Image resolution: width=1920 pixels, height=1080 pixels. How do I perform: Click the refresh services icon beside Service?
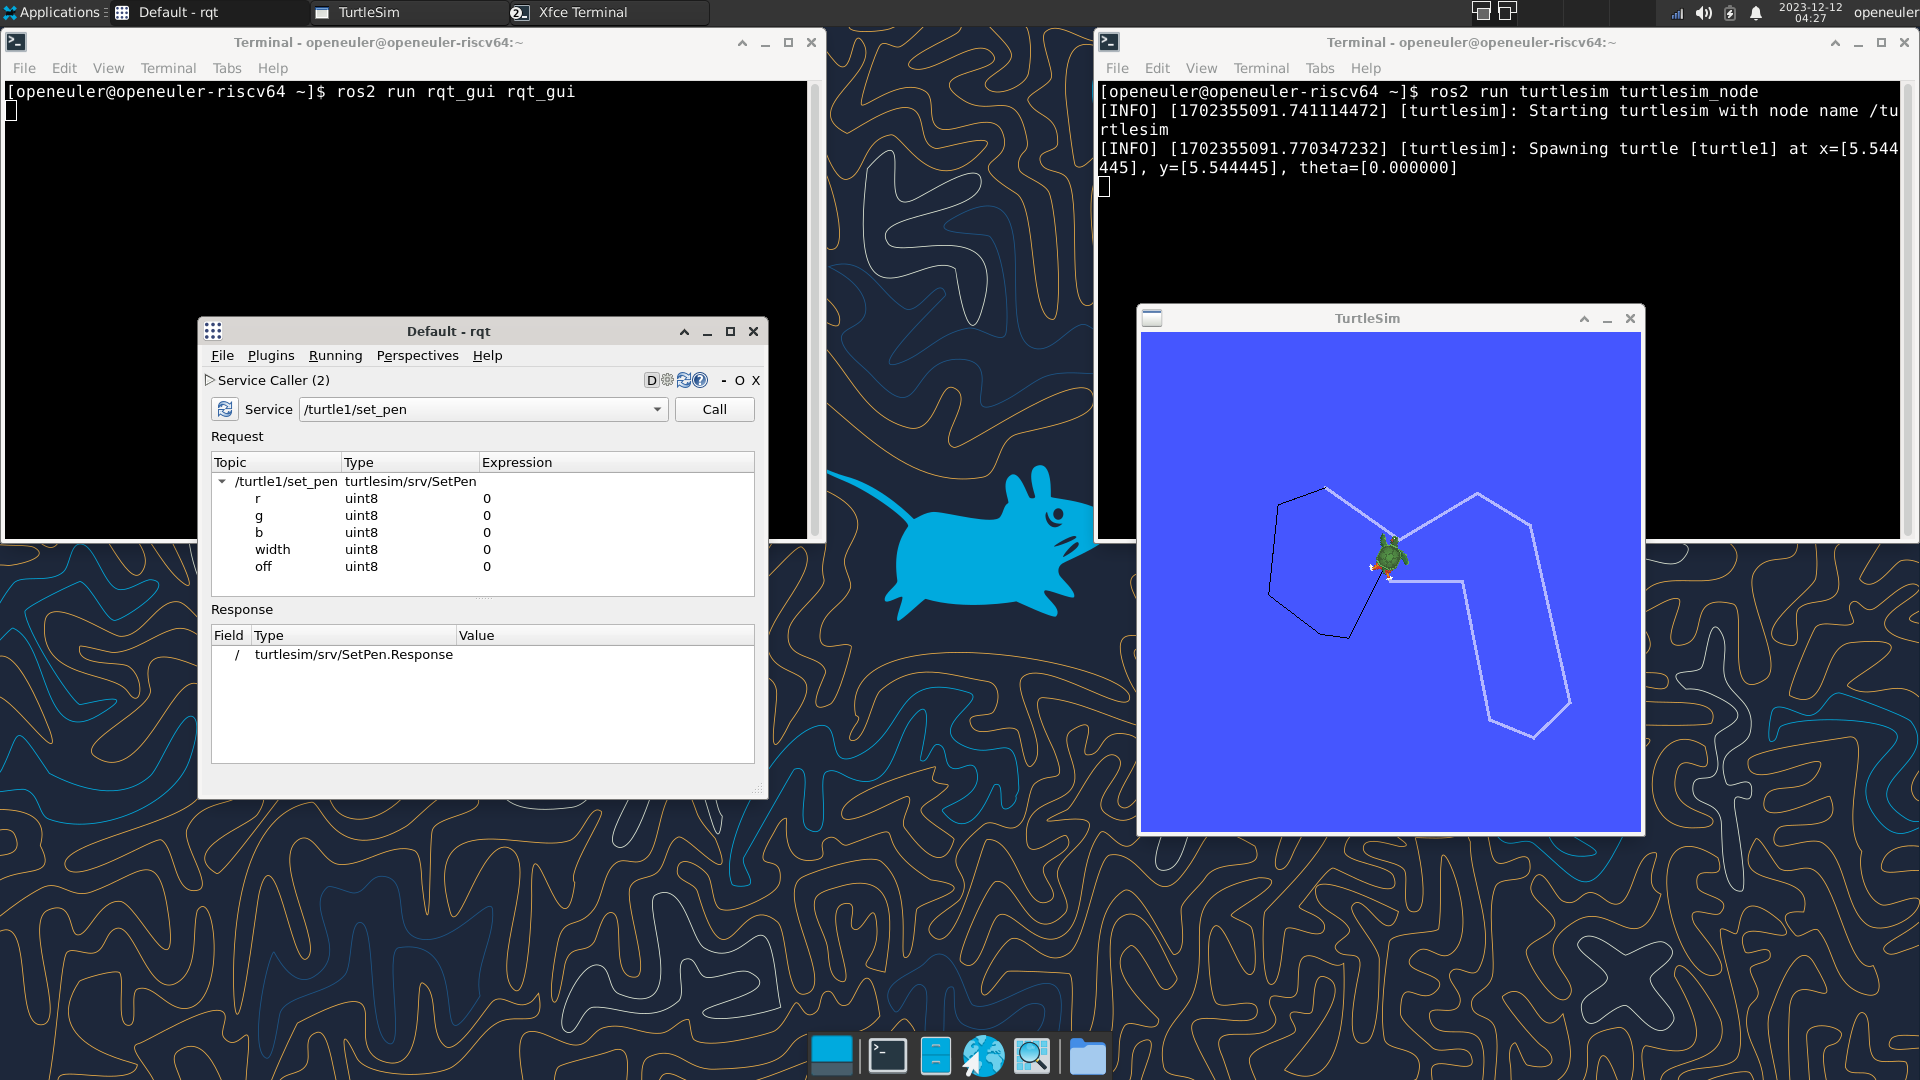pos(225,409)
